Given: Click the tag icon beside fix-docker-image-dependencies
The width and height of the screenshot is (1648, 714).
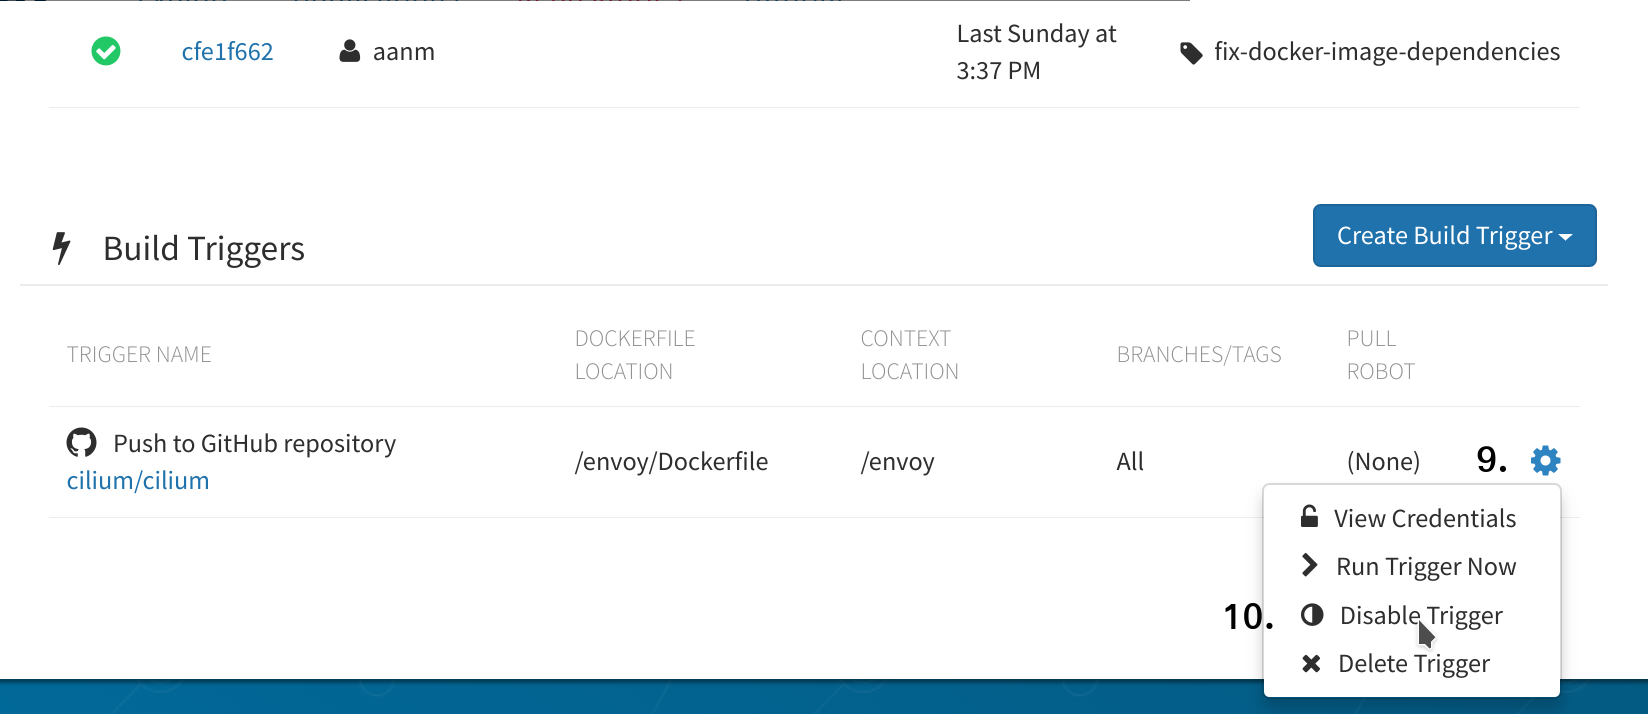Looking at the screenshot, I should (x=1191, y=53).
